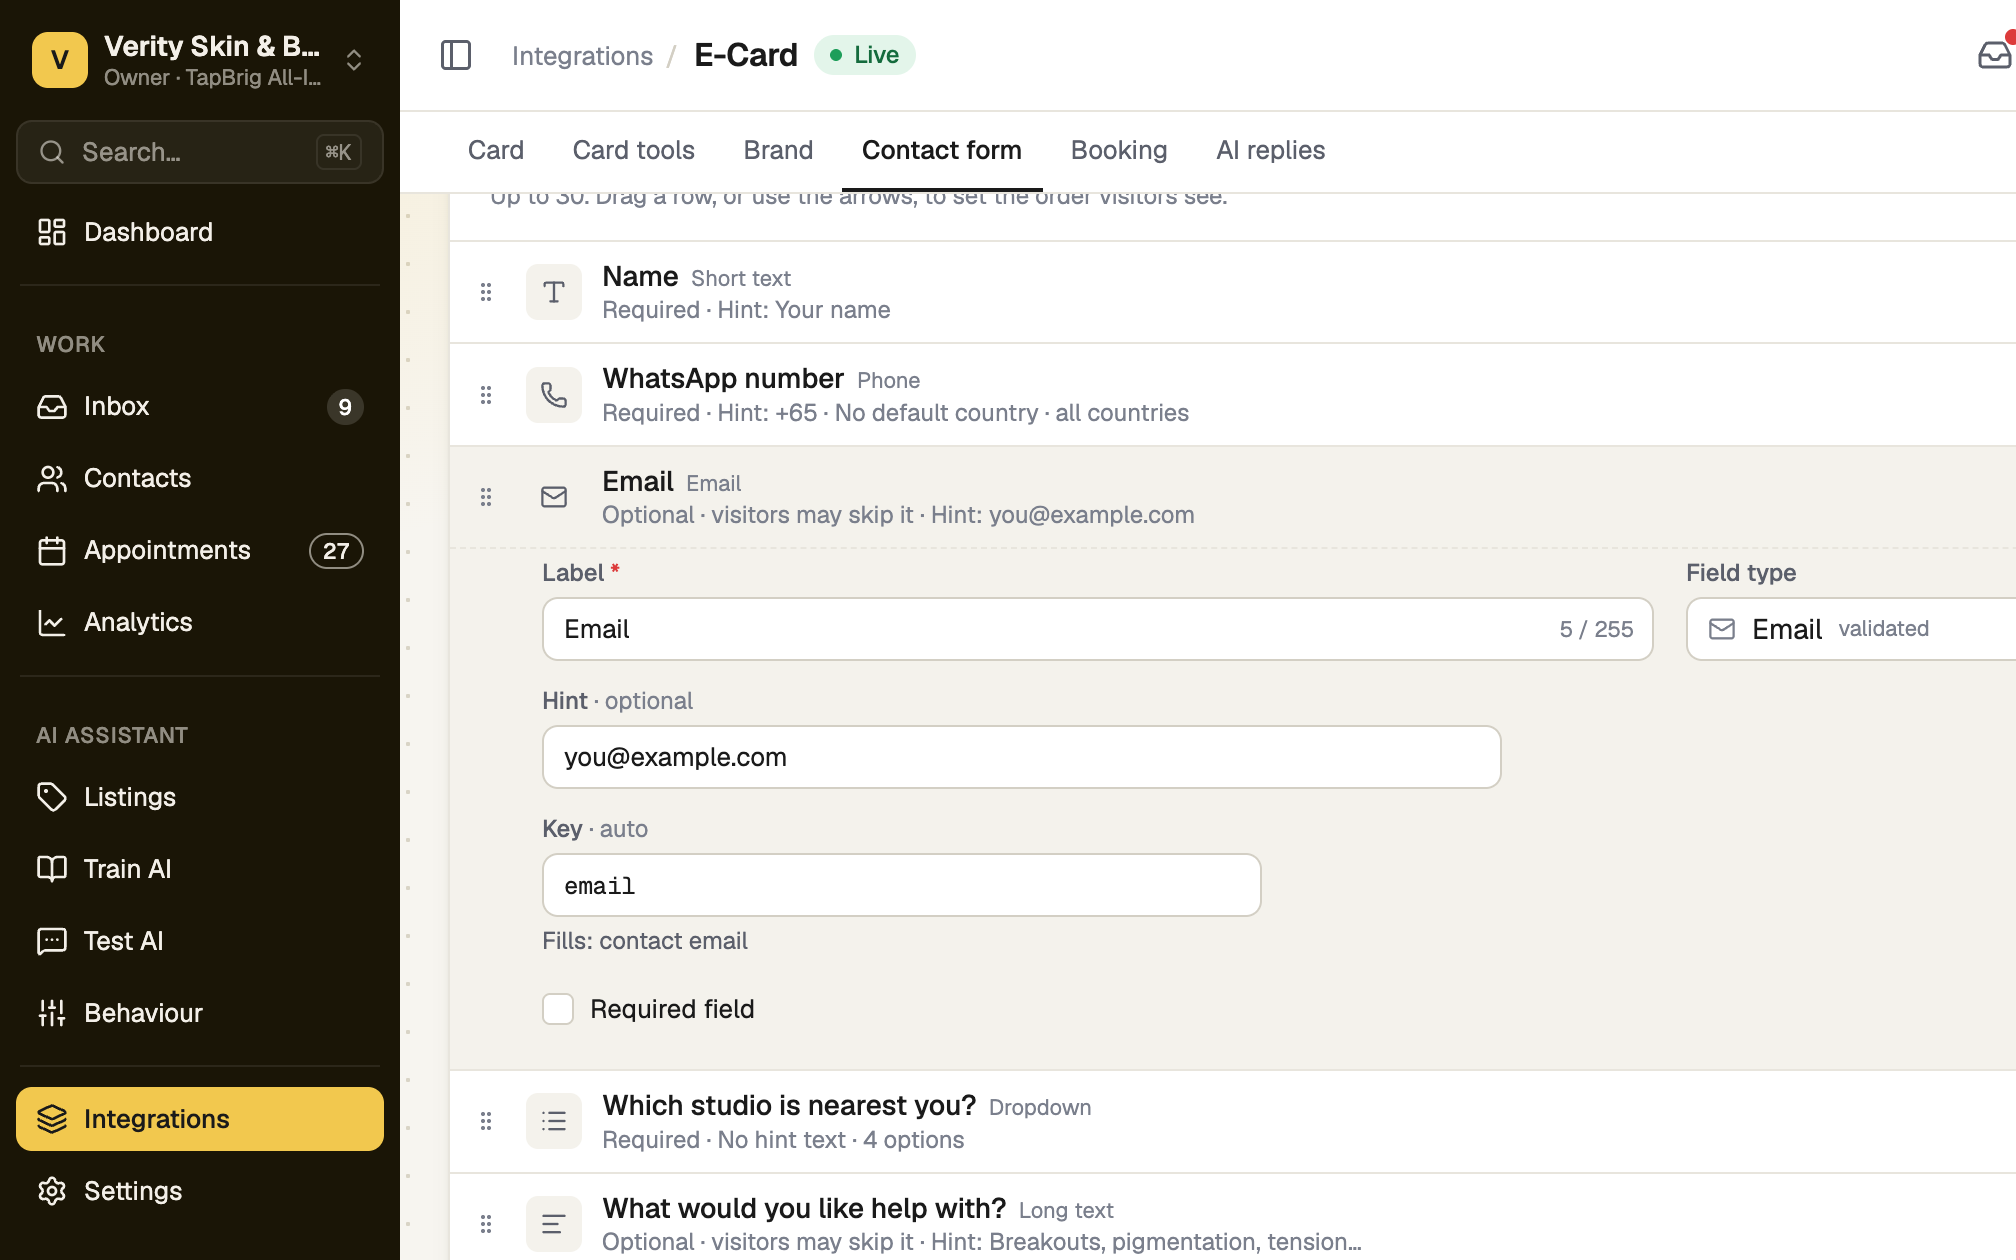Click the WhatsApp phone type icon
This screenshot has width=2016, height=1260.
554,395
